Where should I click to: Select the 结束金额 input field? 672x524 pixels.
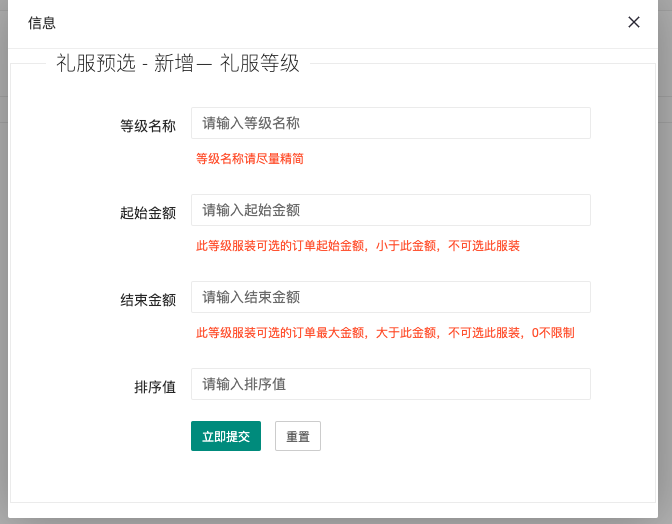(390, 297)
